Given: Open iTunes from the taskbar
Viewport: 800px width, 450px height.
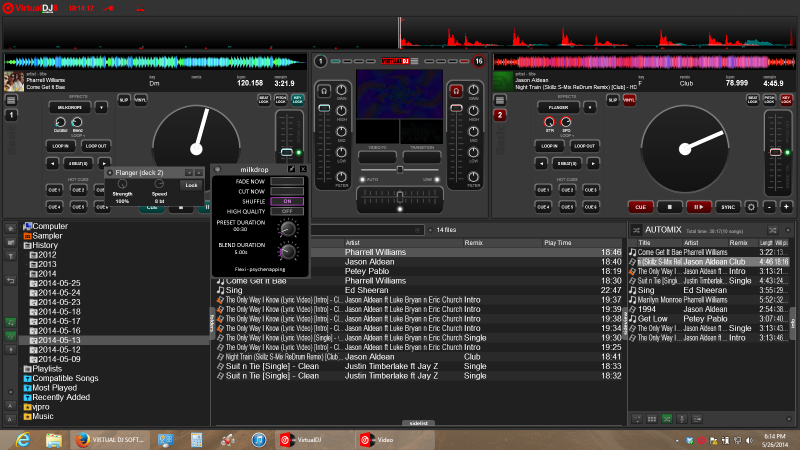Looking at the screenshot, I should [259, 439].
